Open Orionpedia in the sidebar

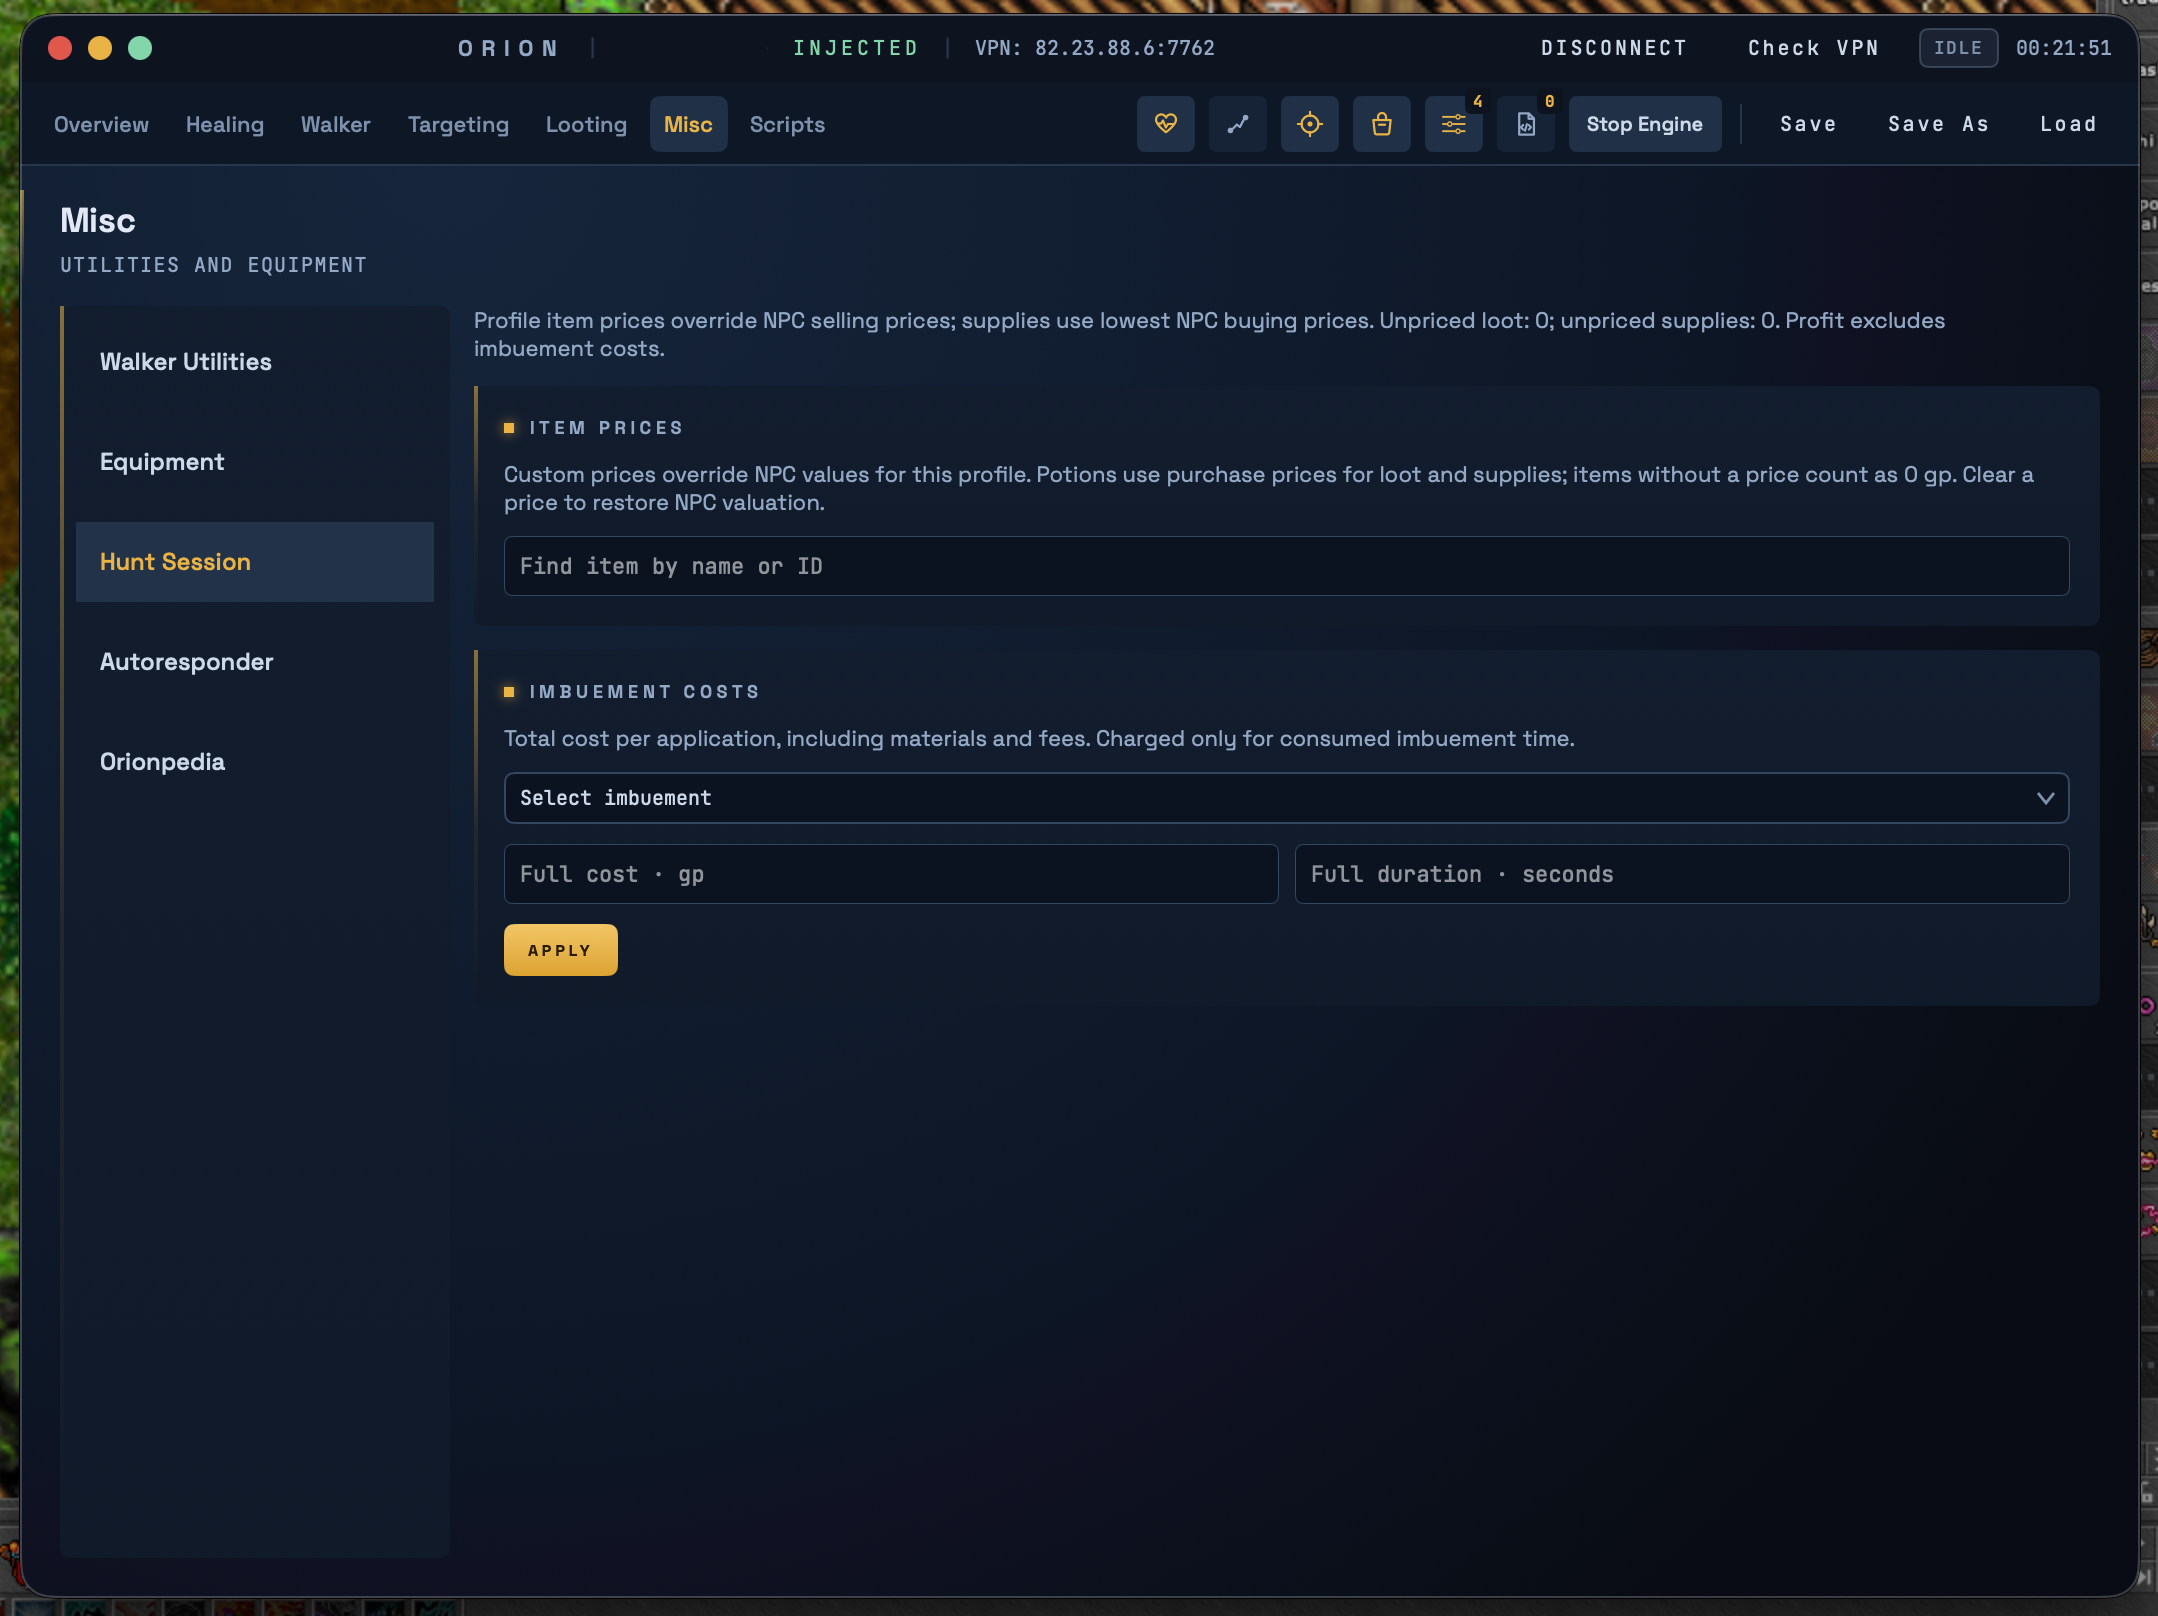(x=255, y=762)
